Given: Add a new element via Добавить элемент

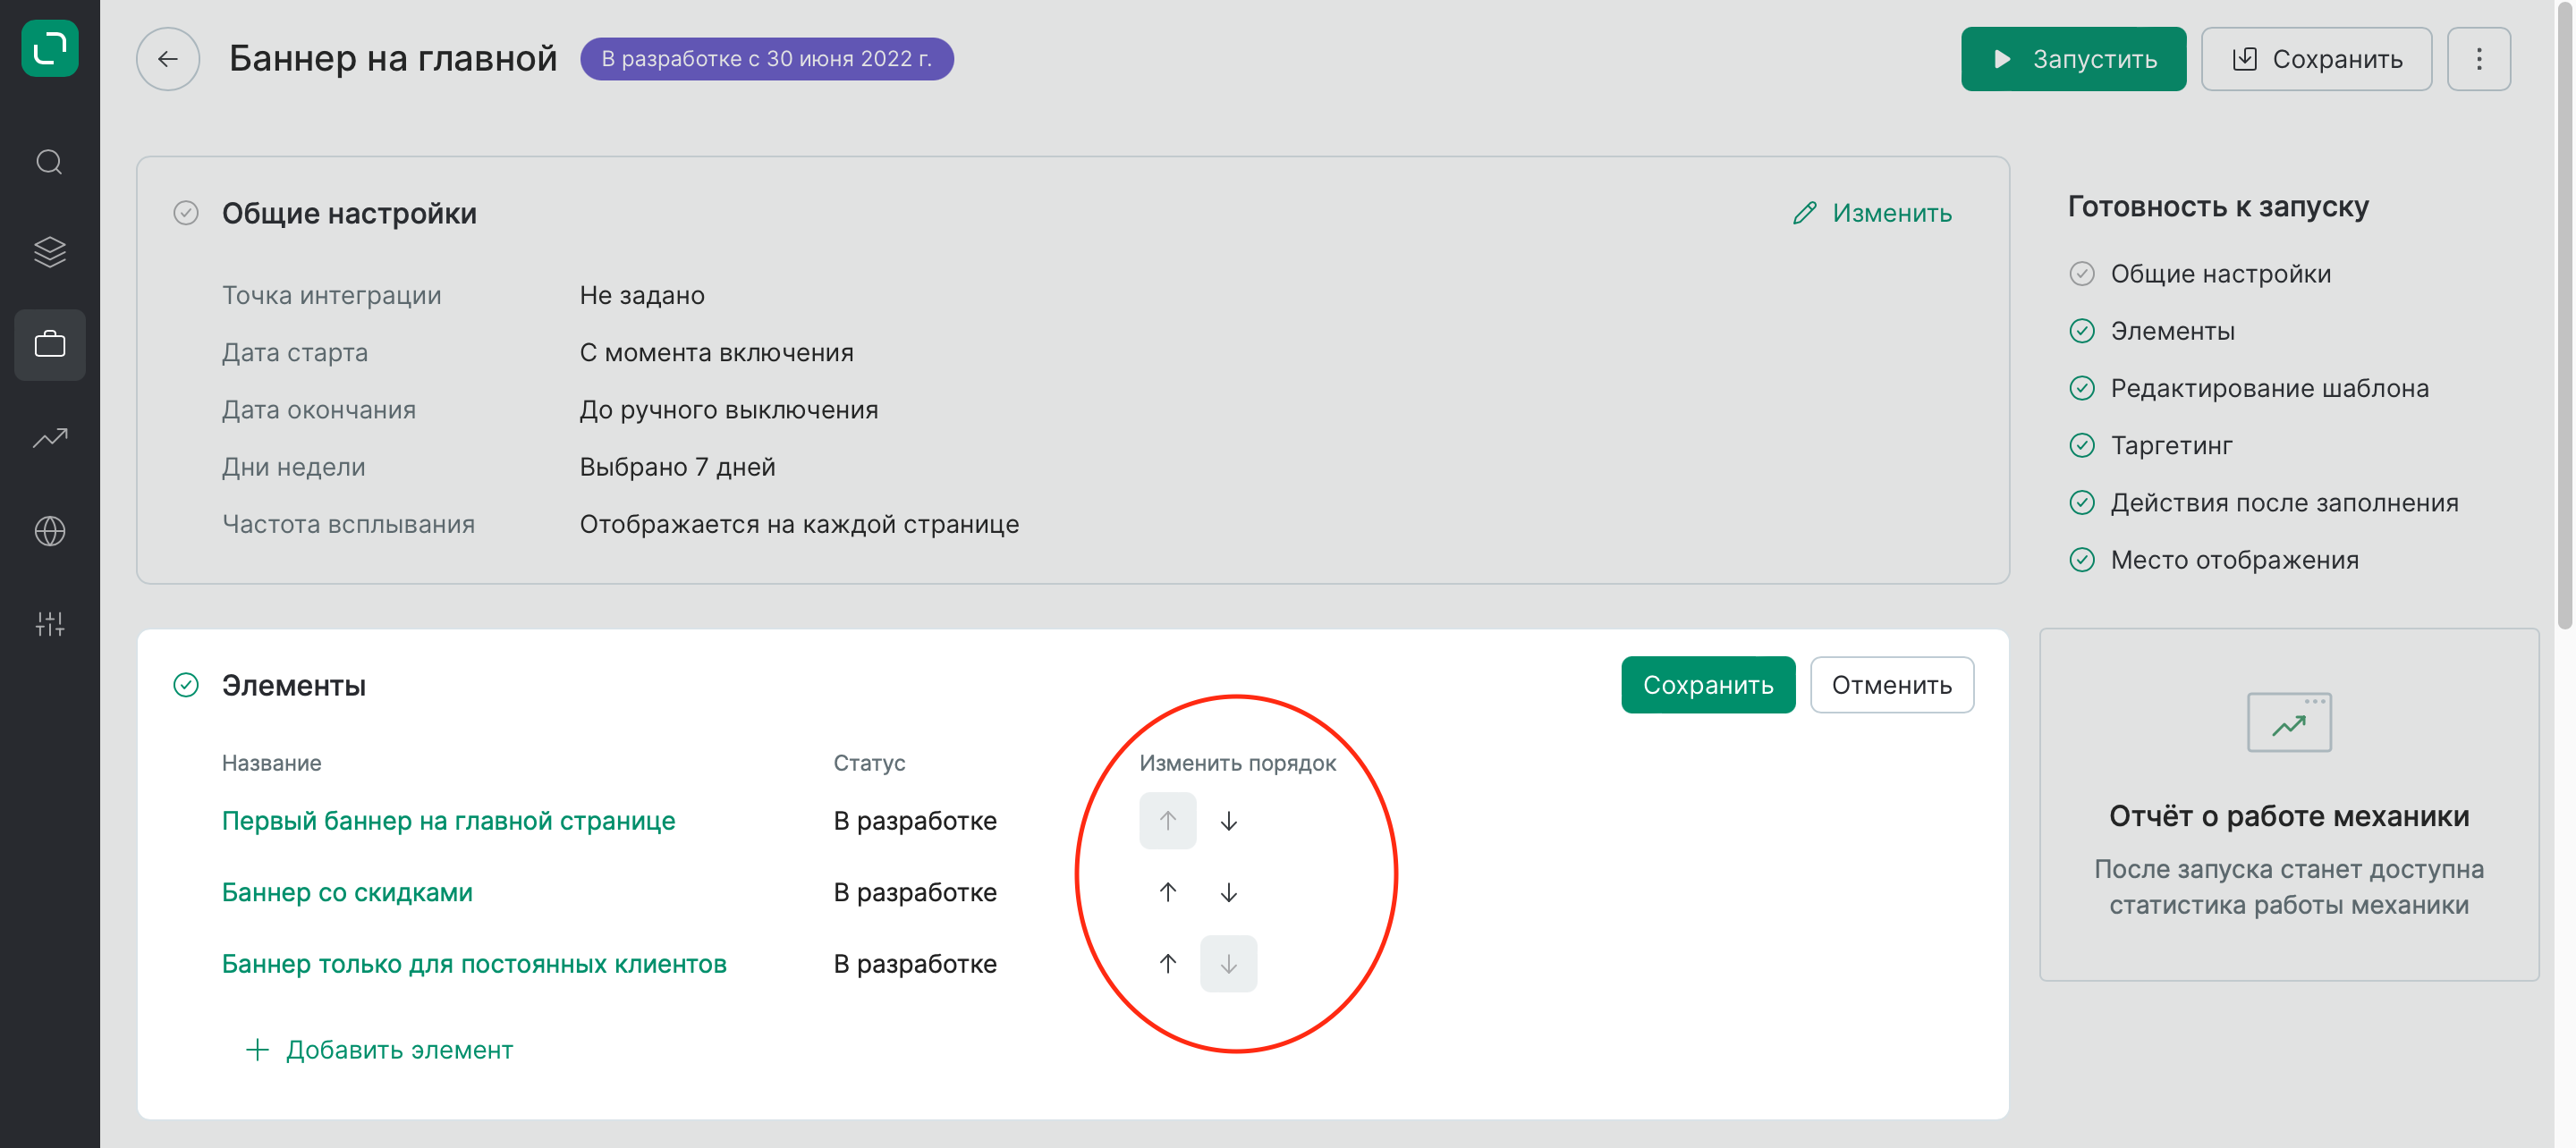Looking at the screenshot, I should tap(379, 1050).
